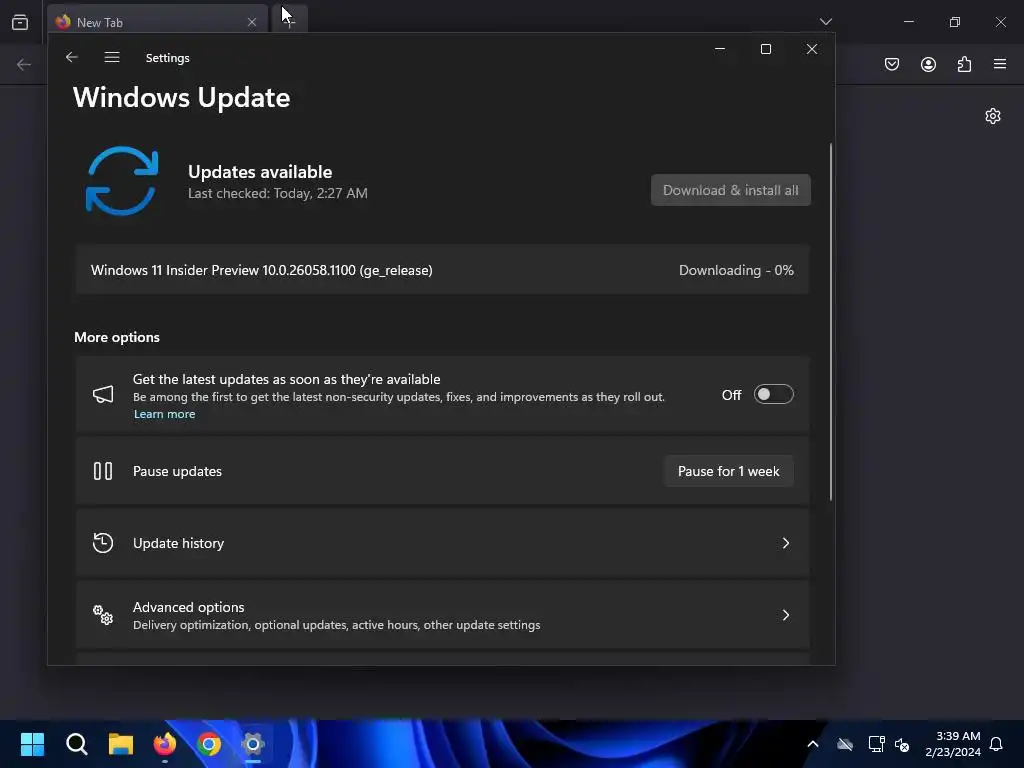
Task: Maximize the Settings window
Action: coord(766,49)
